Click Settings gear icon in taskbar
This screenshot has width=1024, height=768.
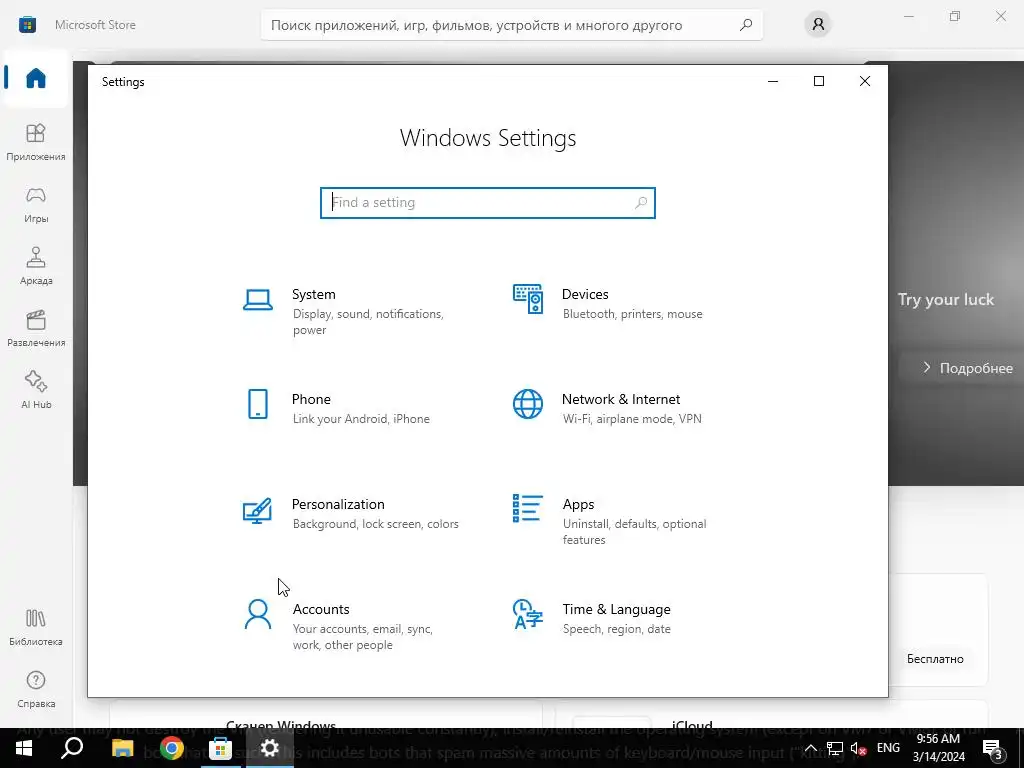coord(270,748)
